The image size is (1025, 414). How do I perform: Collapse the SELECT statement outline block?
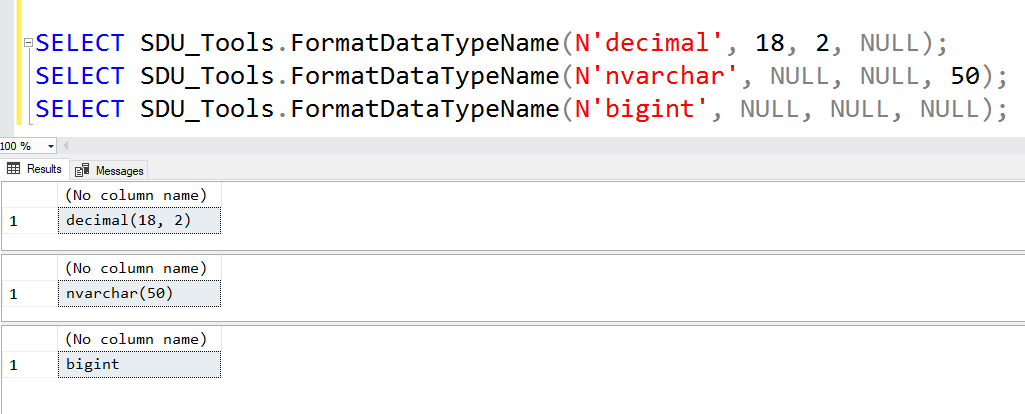[x=28, y=43]
